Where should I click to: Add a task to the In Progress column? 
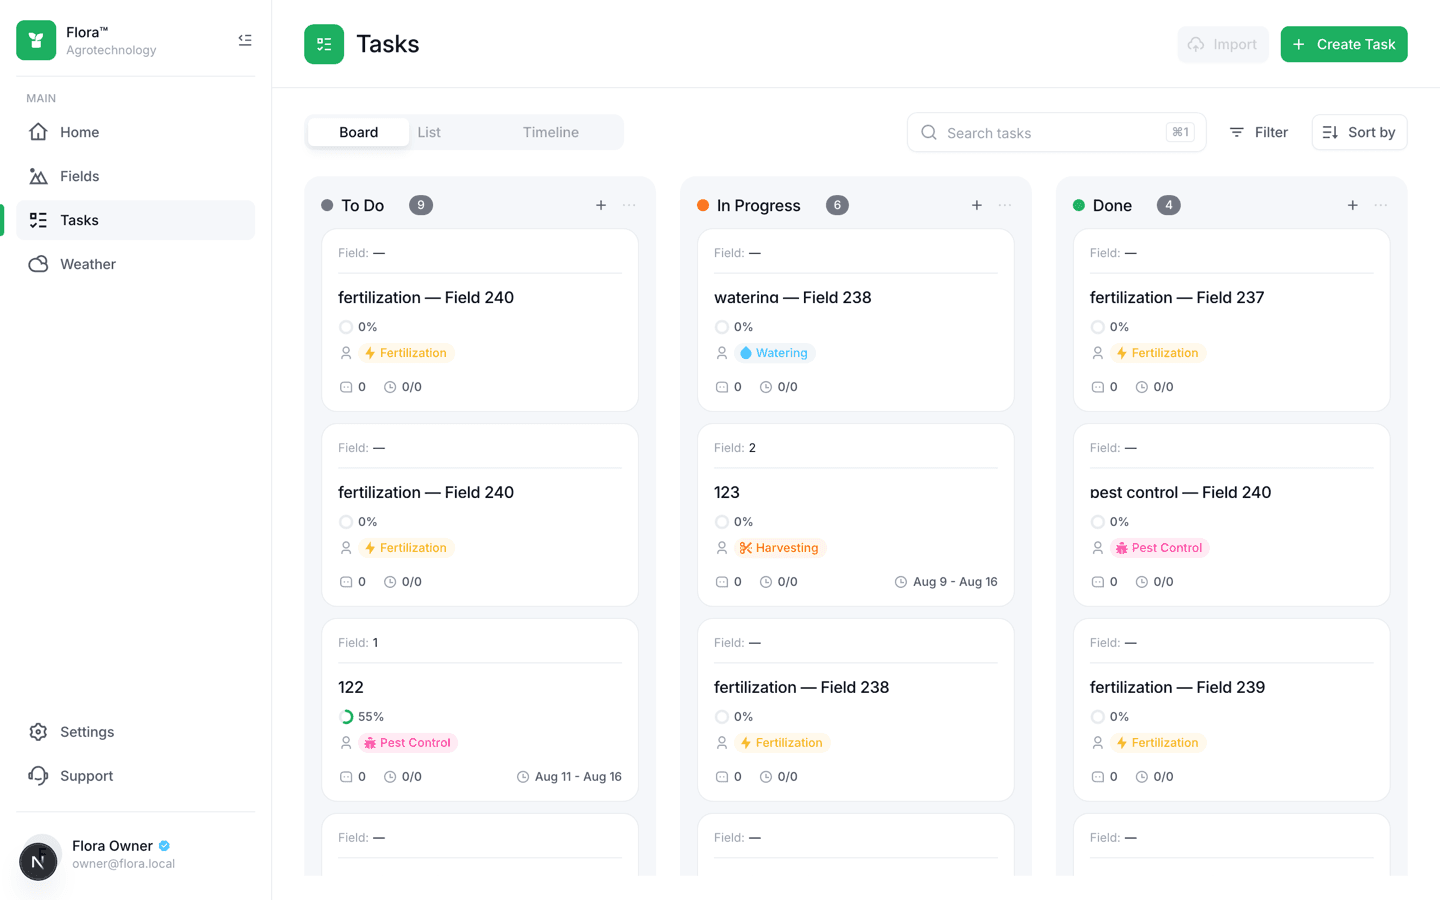(977, 205)
